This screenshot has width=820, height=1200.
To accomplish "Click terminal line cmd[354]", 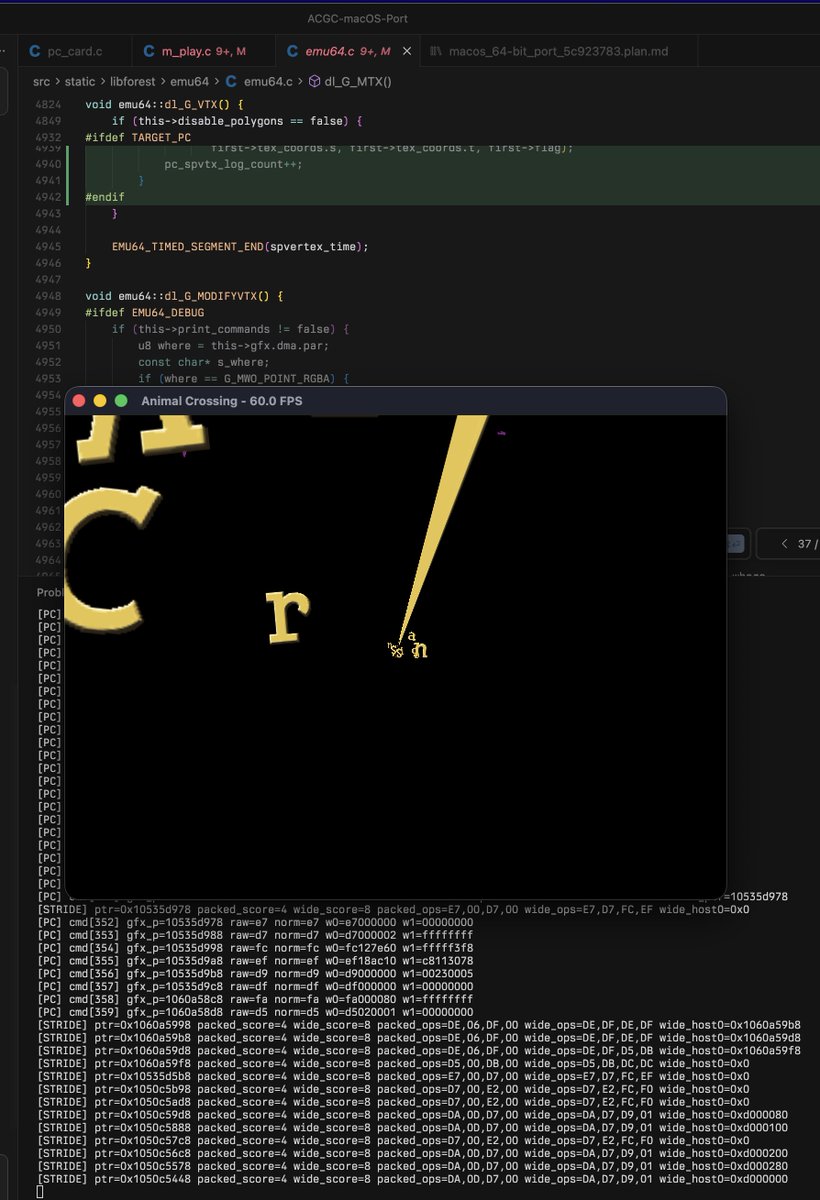I will pos(254,948).
